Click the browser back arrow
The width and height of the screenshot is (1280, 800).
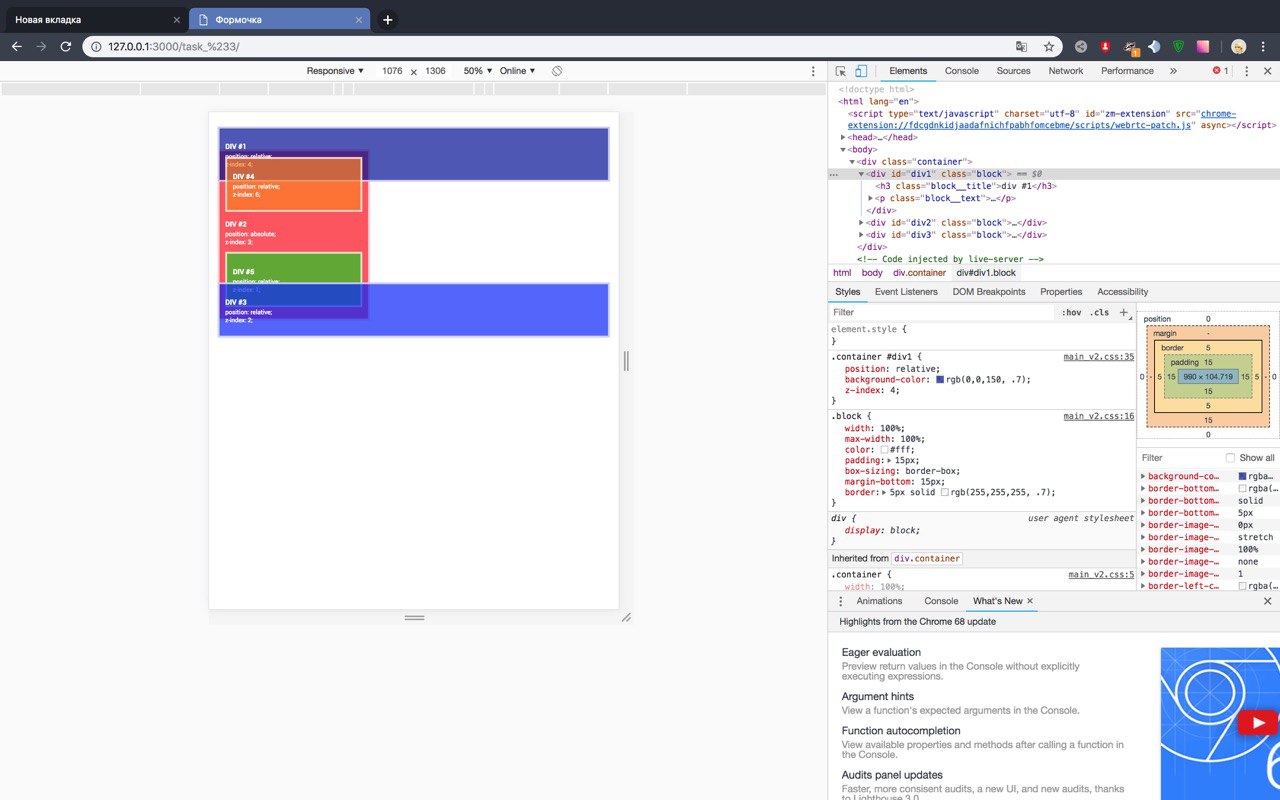click(17, 46)
